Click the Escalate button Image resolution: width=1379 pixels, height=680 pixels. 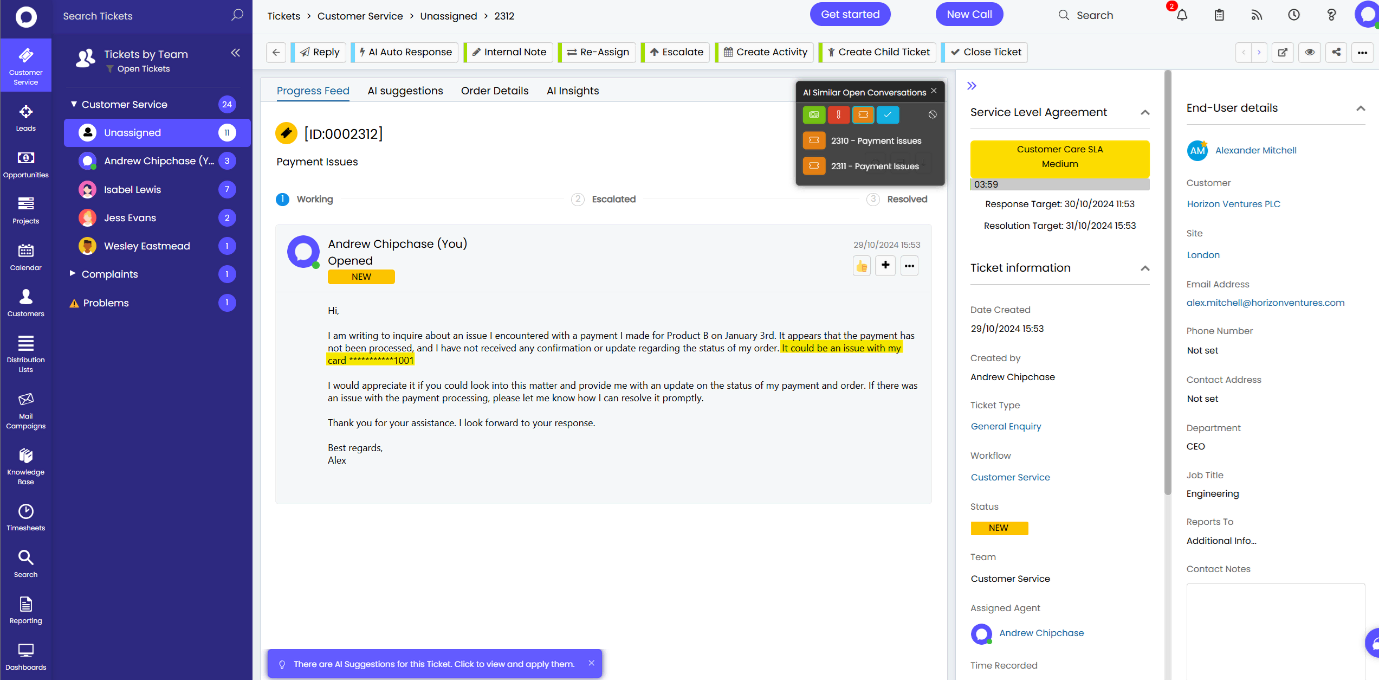(x=676, y=52)
